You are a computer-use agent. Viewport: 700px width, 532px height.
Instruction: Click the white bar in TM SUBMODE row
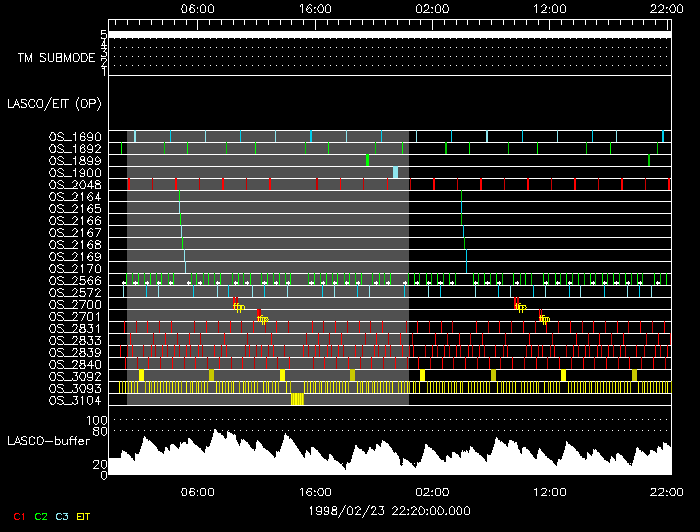pos(388,35)
